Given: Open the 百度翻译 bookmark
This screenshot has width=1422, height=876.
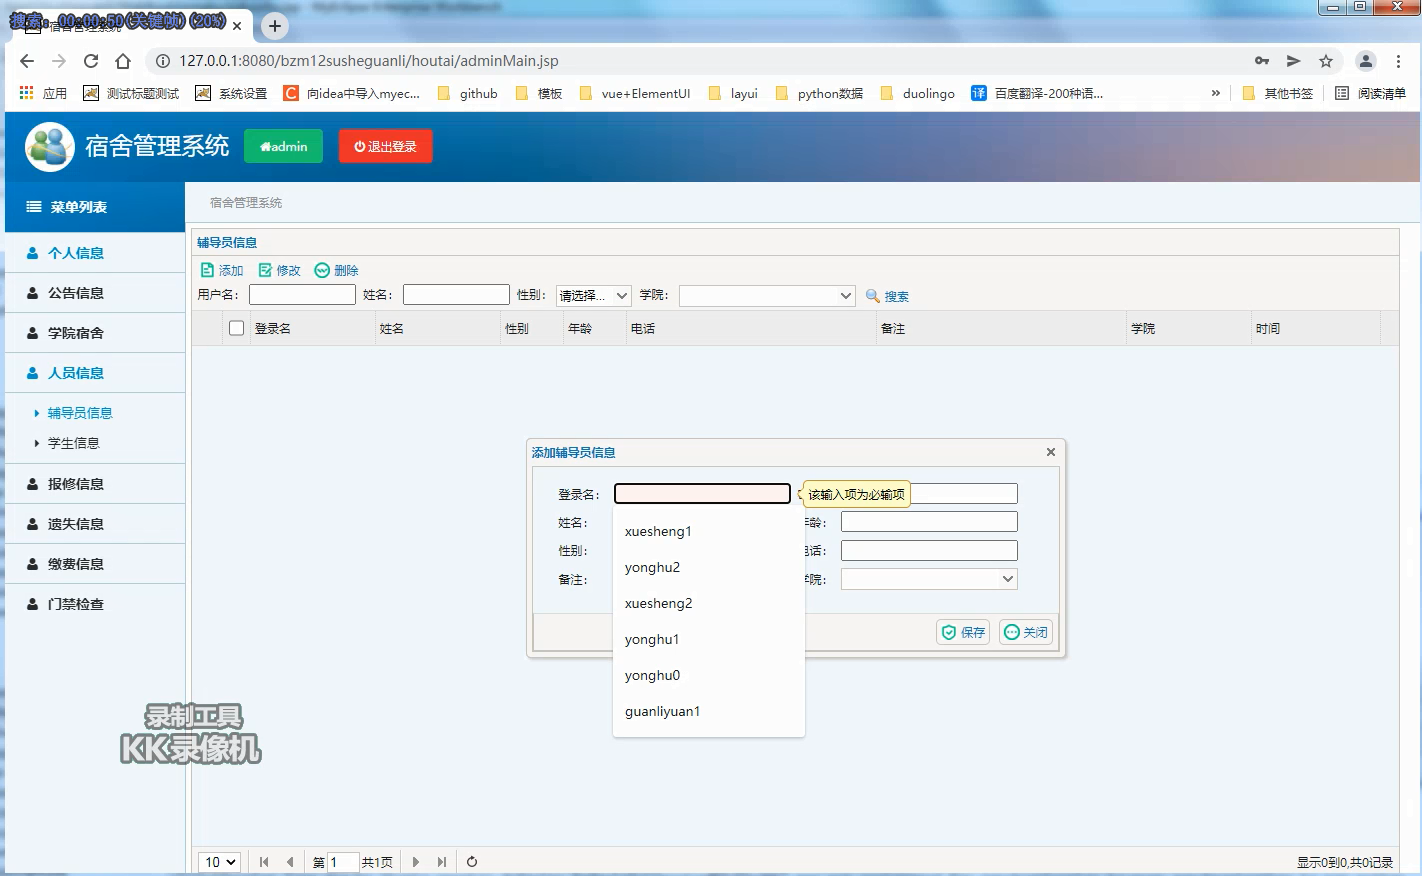Looking at the screenshot, I should pos(1037,93).
